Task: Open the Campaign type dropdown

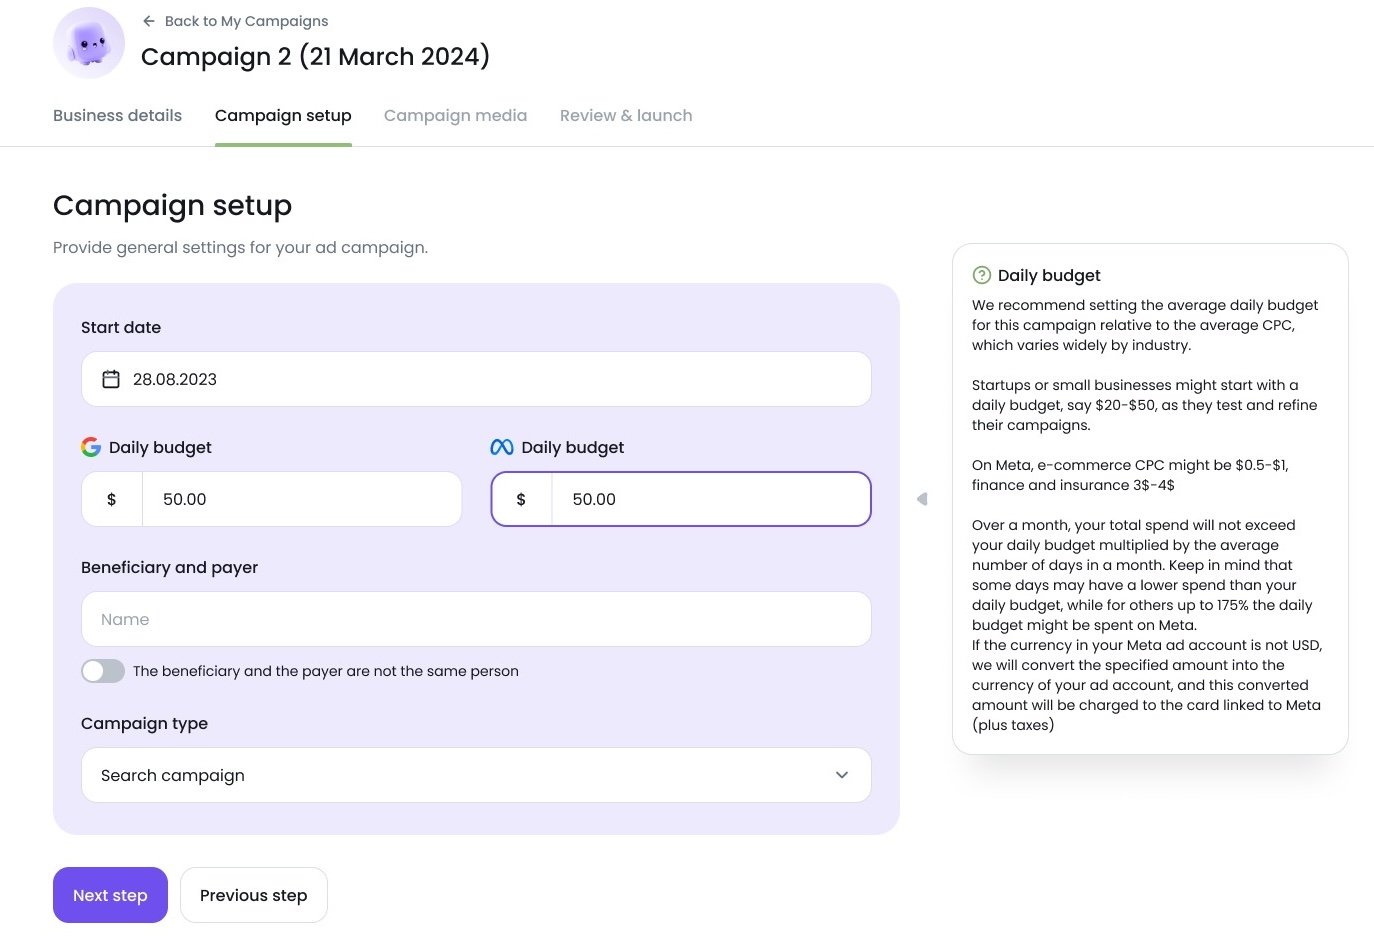Action: tap(476, 775)
